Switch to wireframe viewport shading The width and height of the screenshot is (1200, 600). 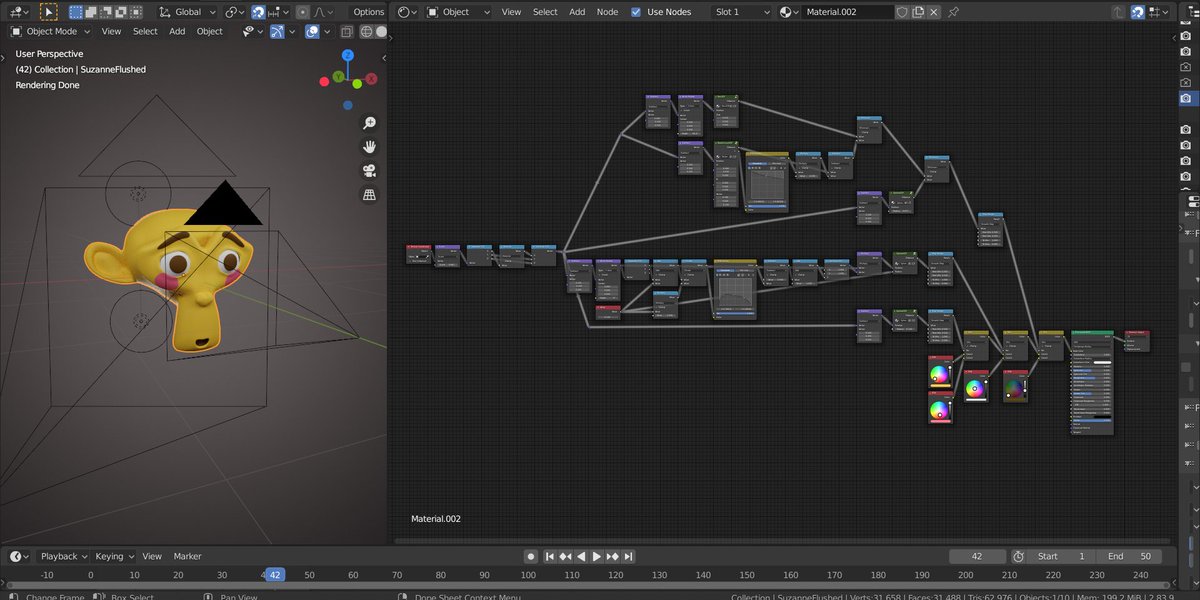coord(366,31)
